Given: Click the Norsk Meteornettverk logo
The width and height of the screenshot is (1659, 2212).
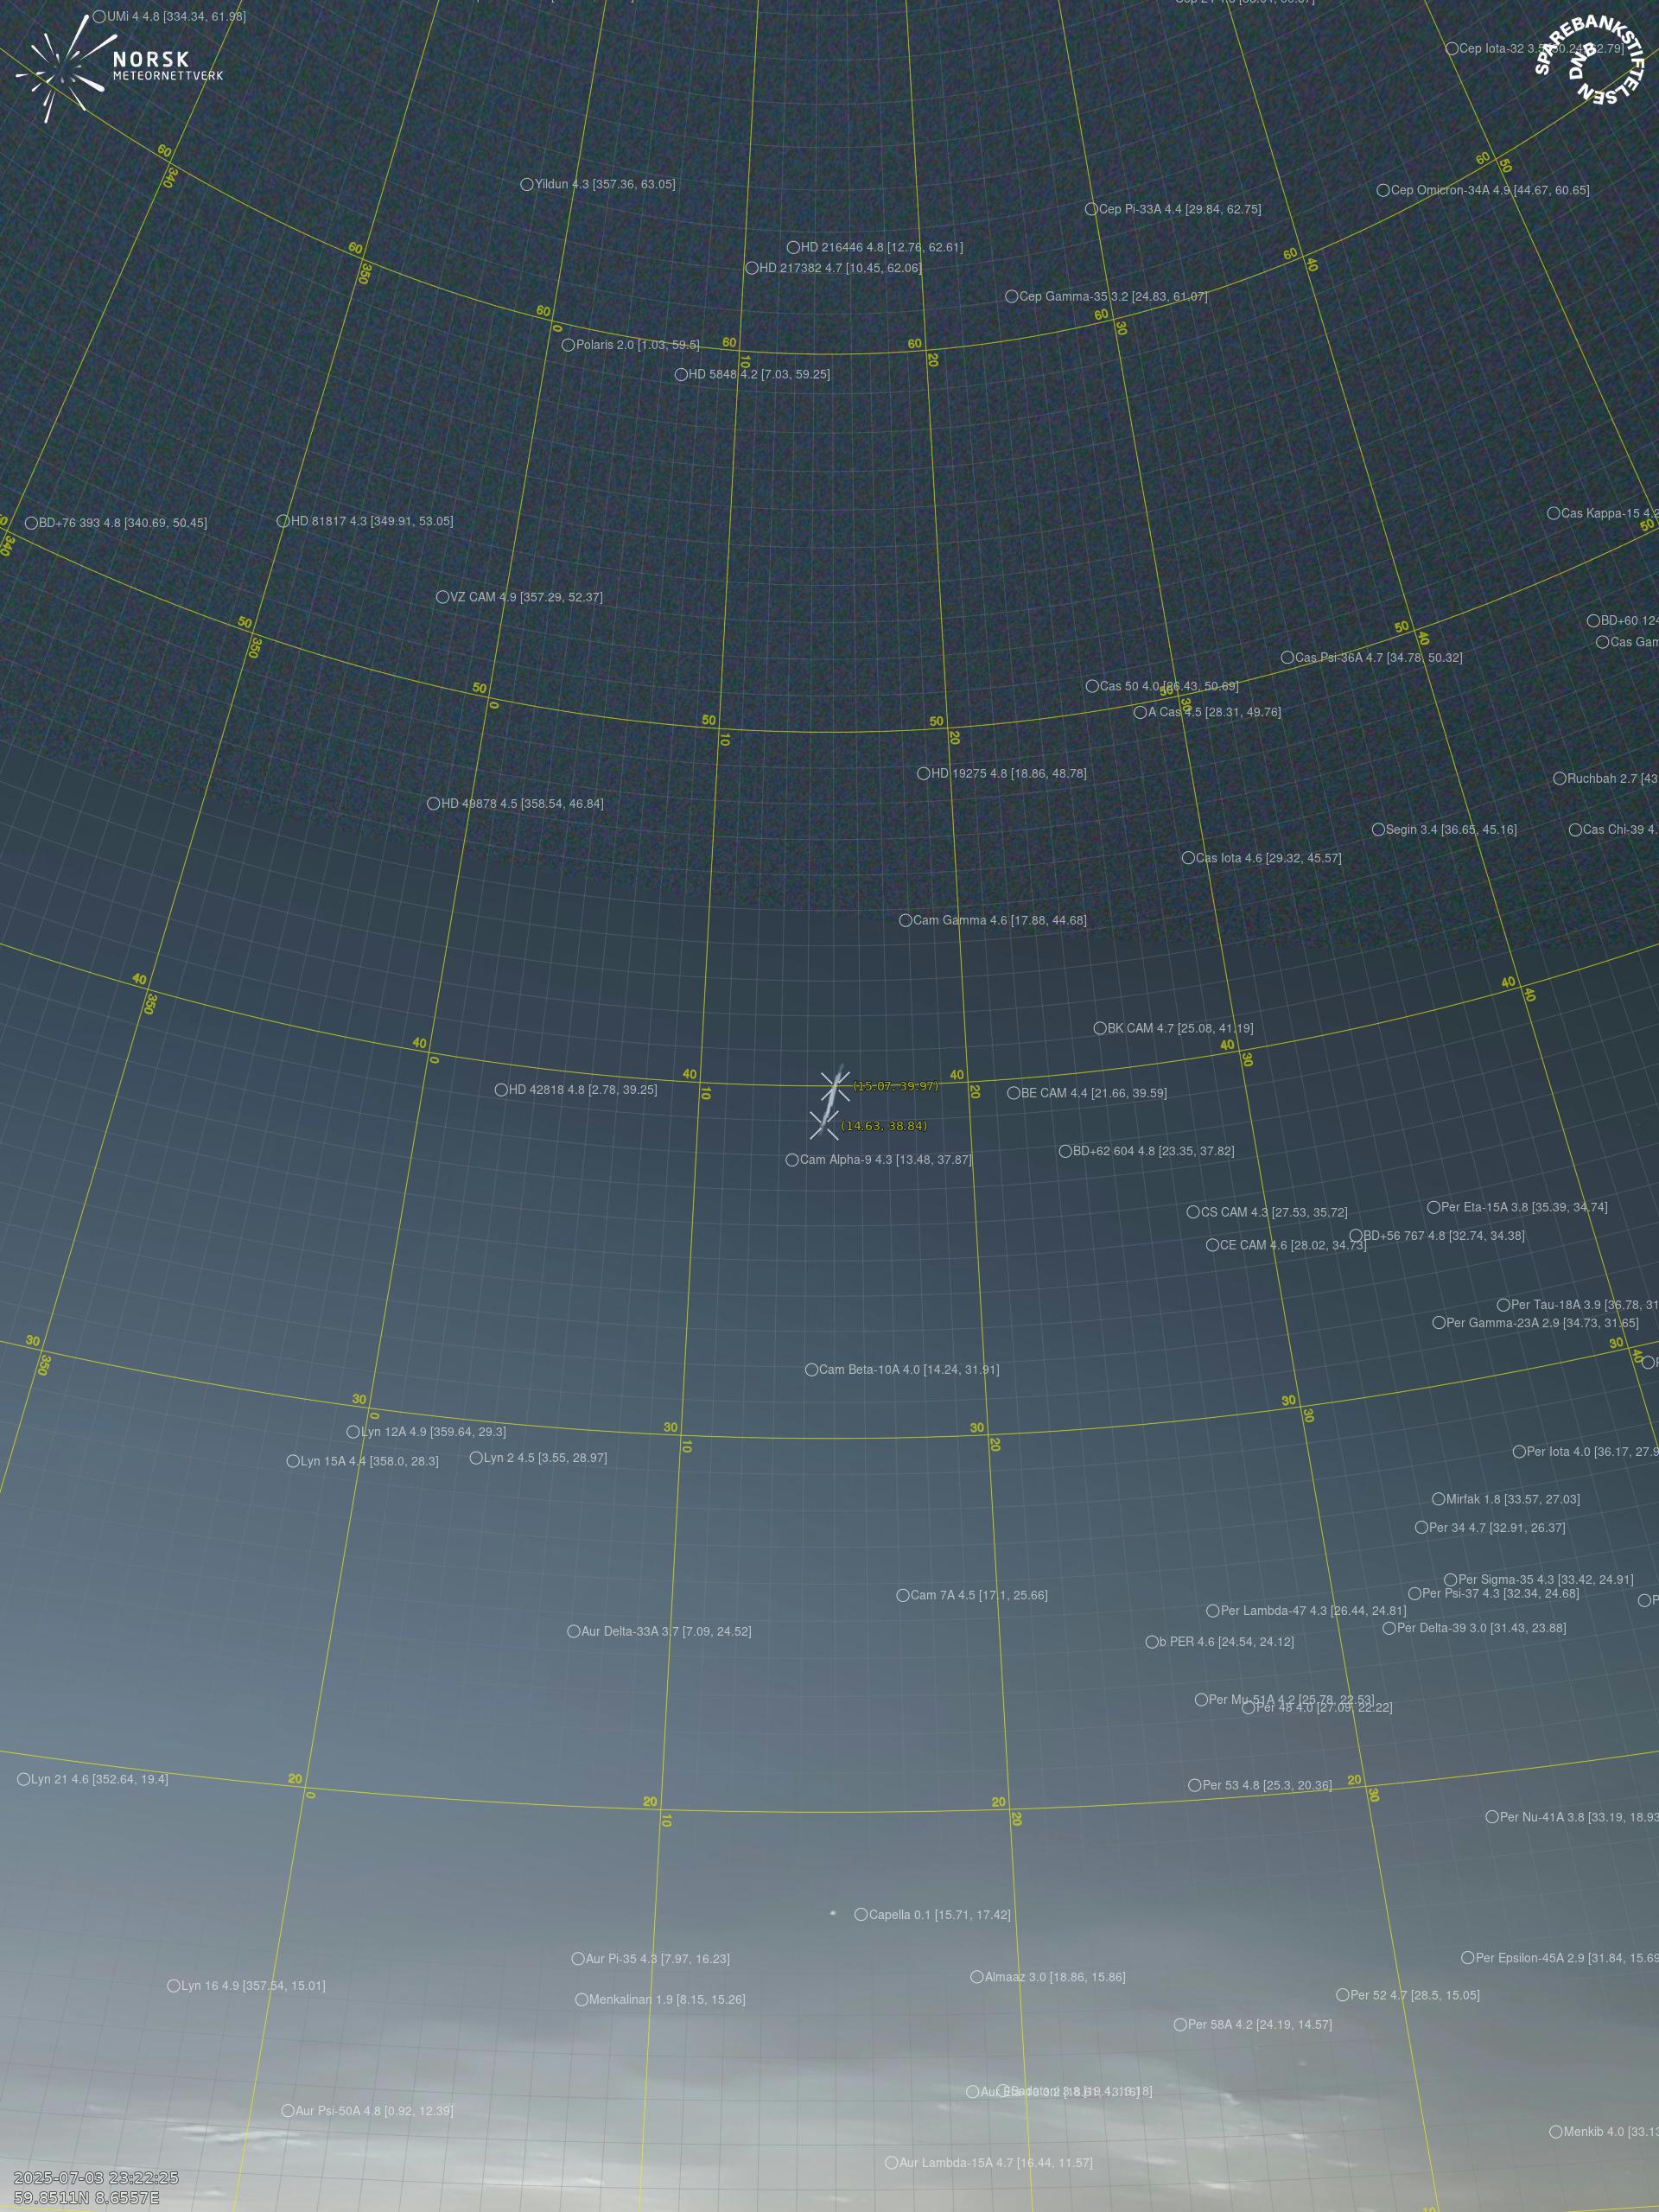Looking at the screenshot, I should (x=118, y=68).
